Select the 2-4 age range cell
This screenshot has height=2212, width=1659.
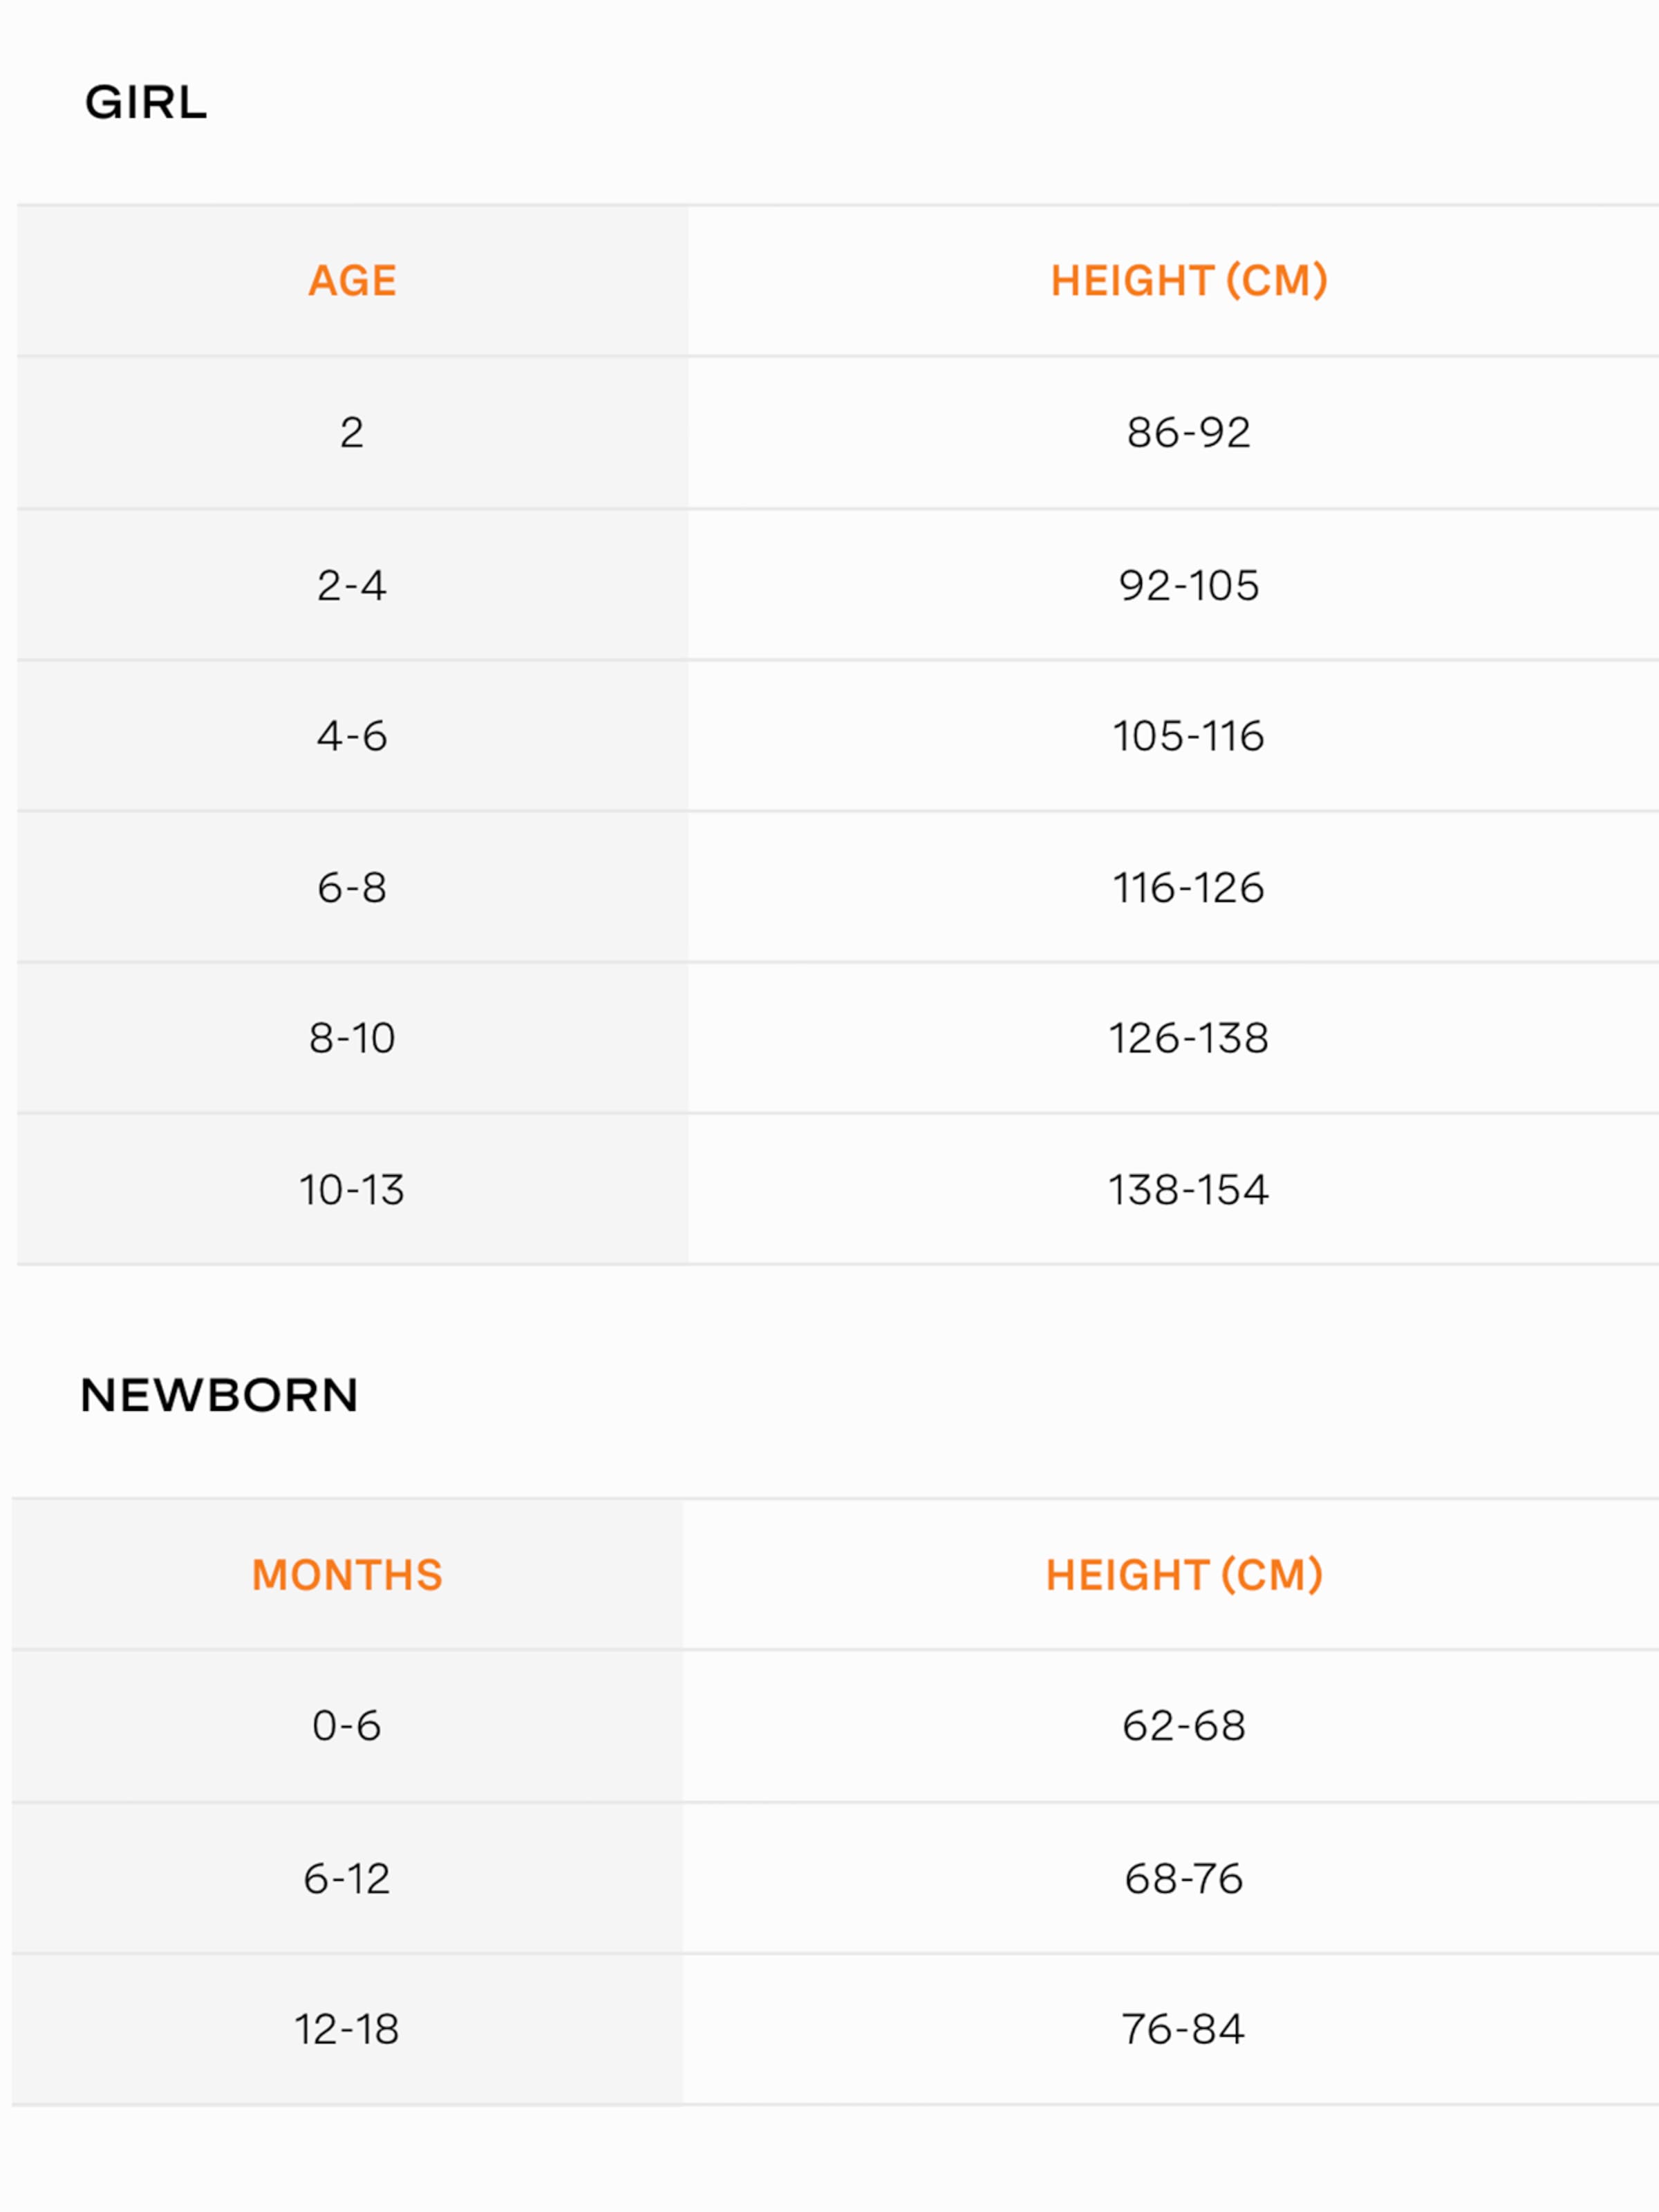pos(352,585)
